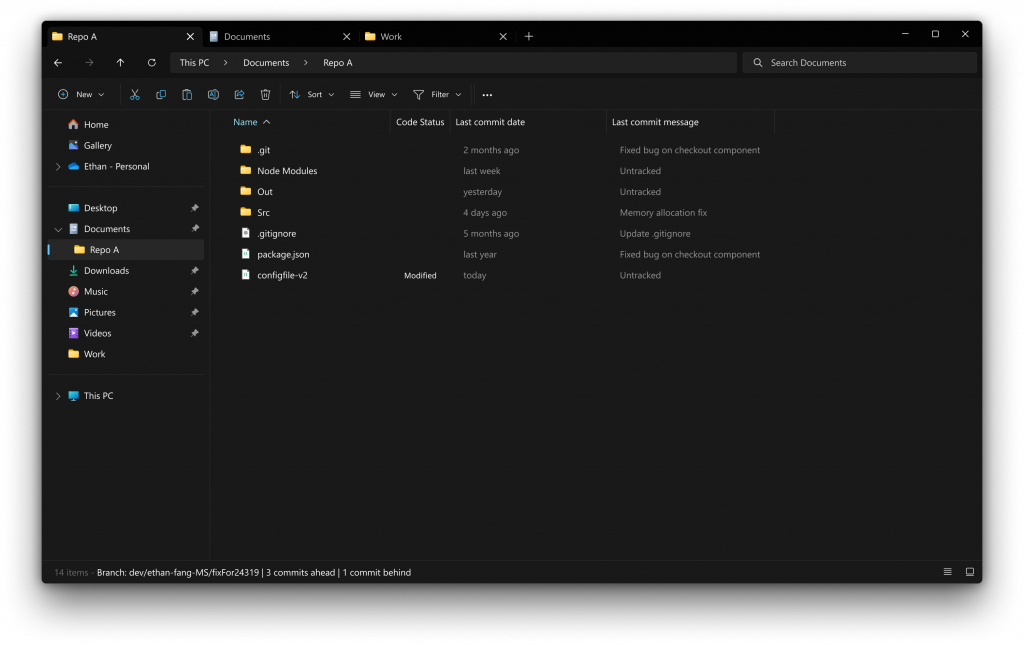Expand the This PC tree node

click(x=57, y=396)
